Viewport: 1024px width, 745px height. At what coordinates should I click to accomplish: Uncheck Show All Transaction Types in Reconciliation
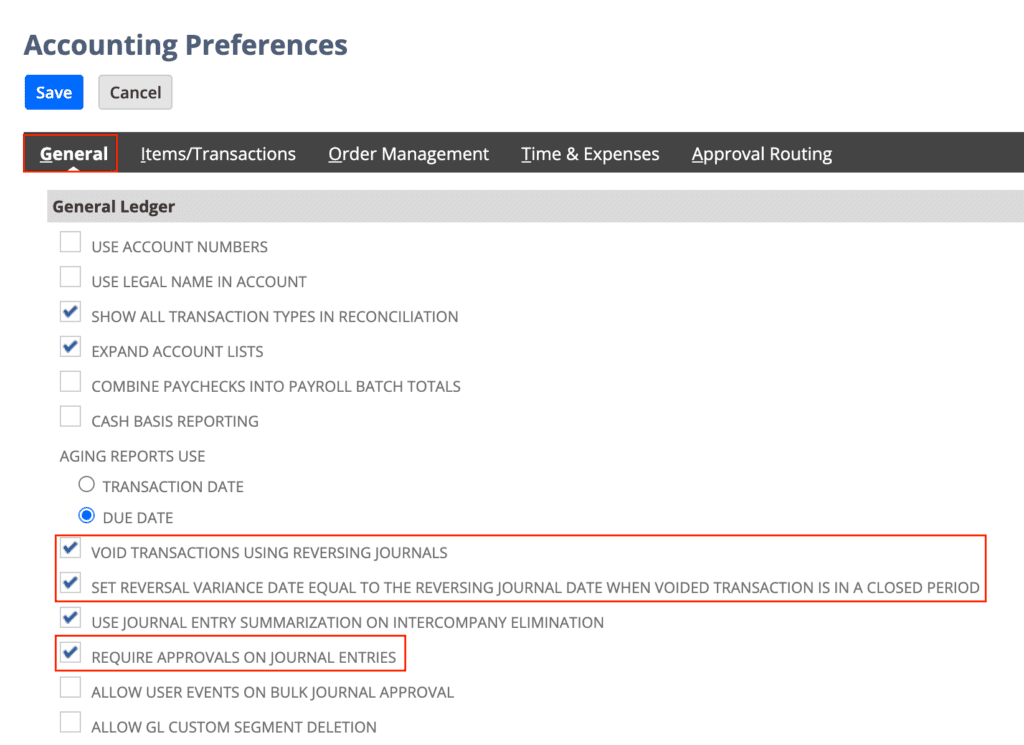[71, 311]
